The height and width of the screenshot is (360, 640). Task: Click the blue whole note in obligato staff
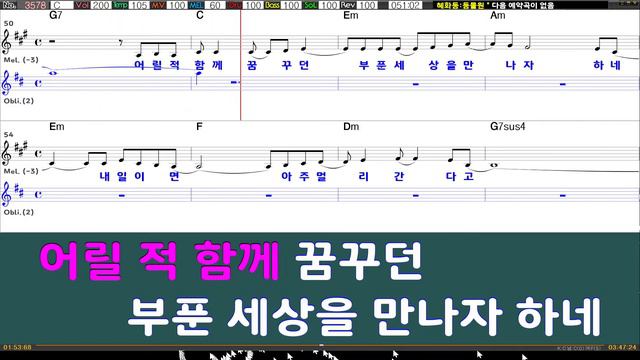[53, 73]
